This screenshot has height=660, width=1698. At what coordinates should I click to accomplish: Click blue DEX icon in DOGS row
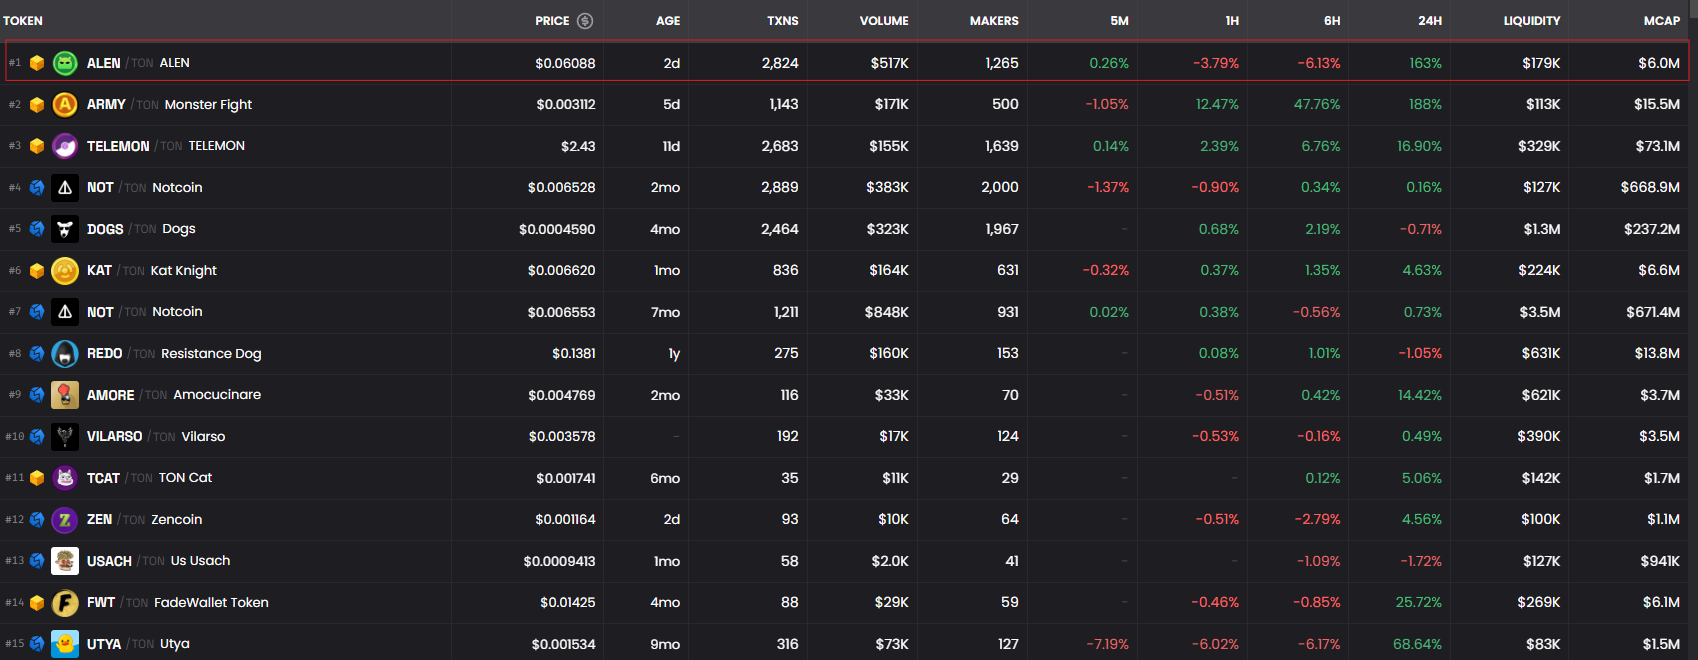coord(37,229)
